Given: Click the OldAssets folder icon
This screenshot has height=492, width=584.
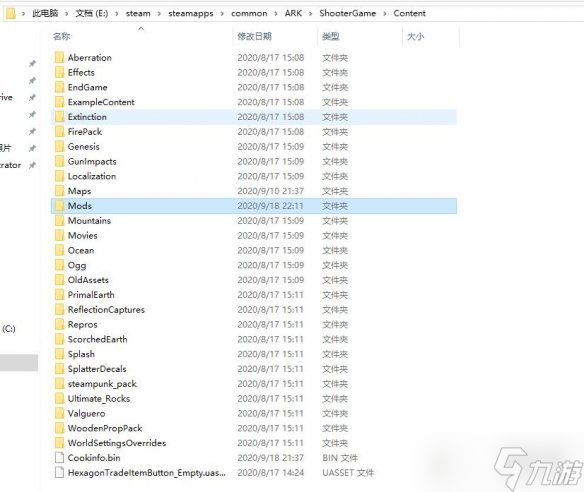Looking at the screenshot, I should point(59,280).
